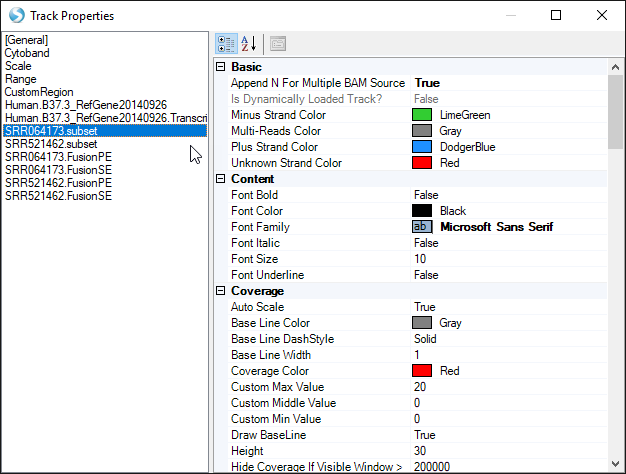This screenshot has height=474, width=626.
Task: Switch to Categorized view in property grid
Action: [226, 44]
